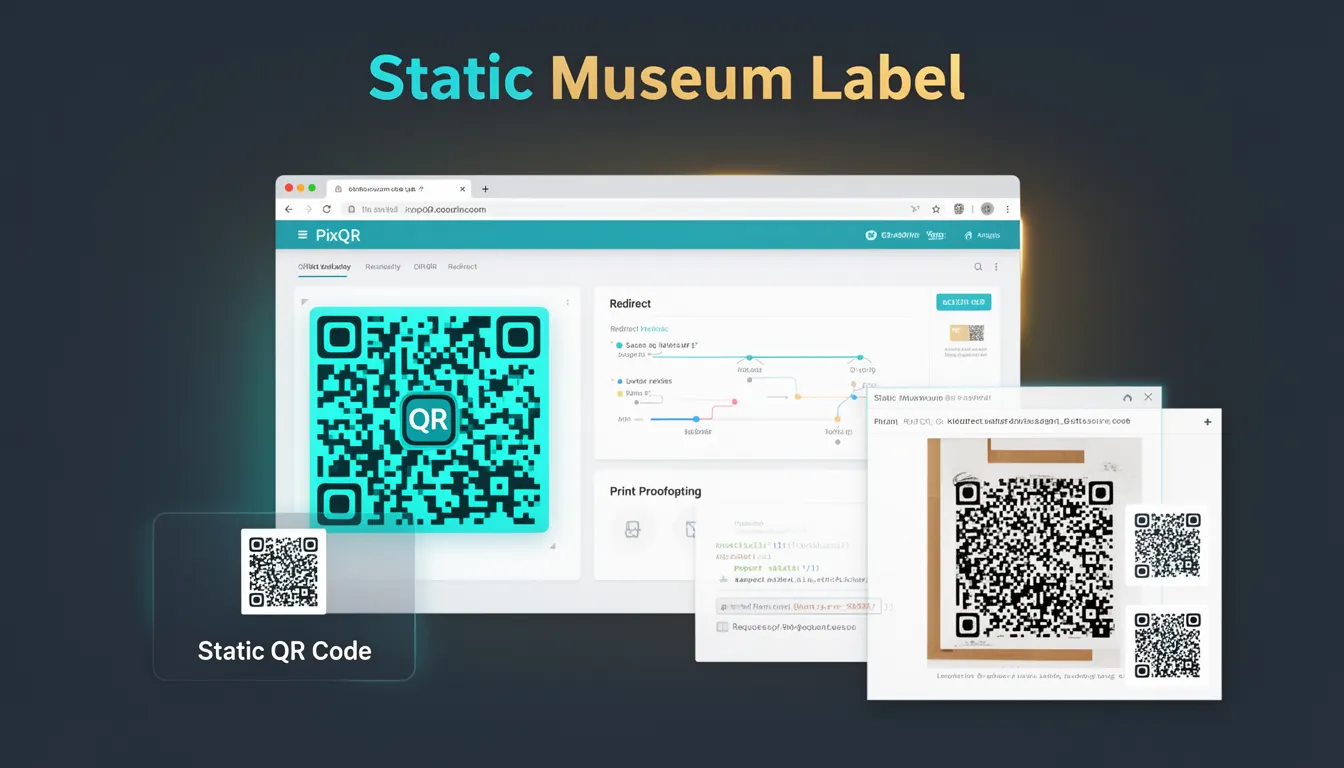Click the large teal QR code preview
The height and width of the screenshot is (768, 1344).
(429, 419)
